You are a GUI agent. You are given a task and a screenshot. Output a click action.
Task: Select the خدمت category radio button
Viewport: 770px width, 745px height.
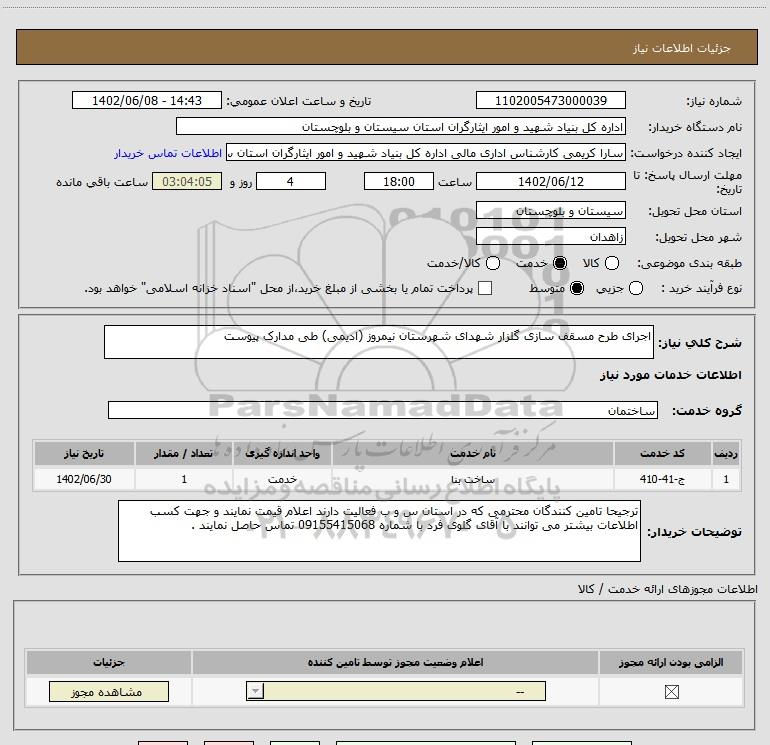tap(560, 263)
